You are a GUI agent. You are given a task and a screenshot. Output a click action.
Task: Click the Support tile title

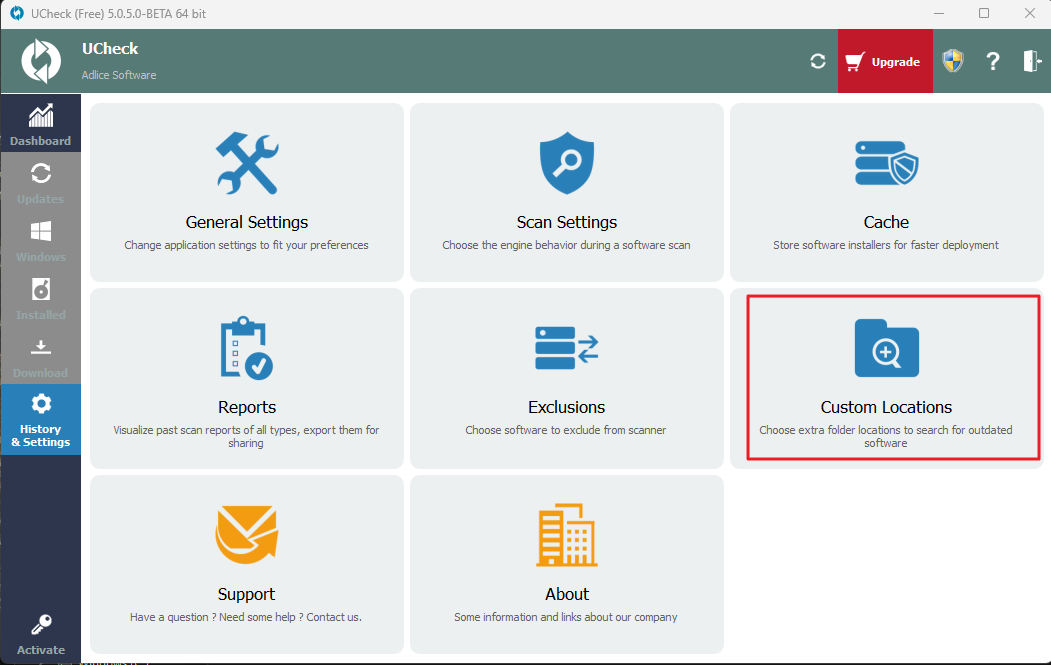coord(246,594)
